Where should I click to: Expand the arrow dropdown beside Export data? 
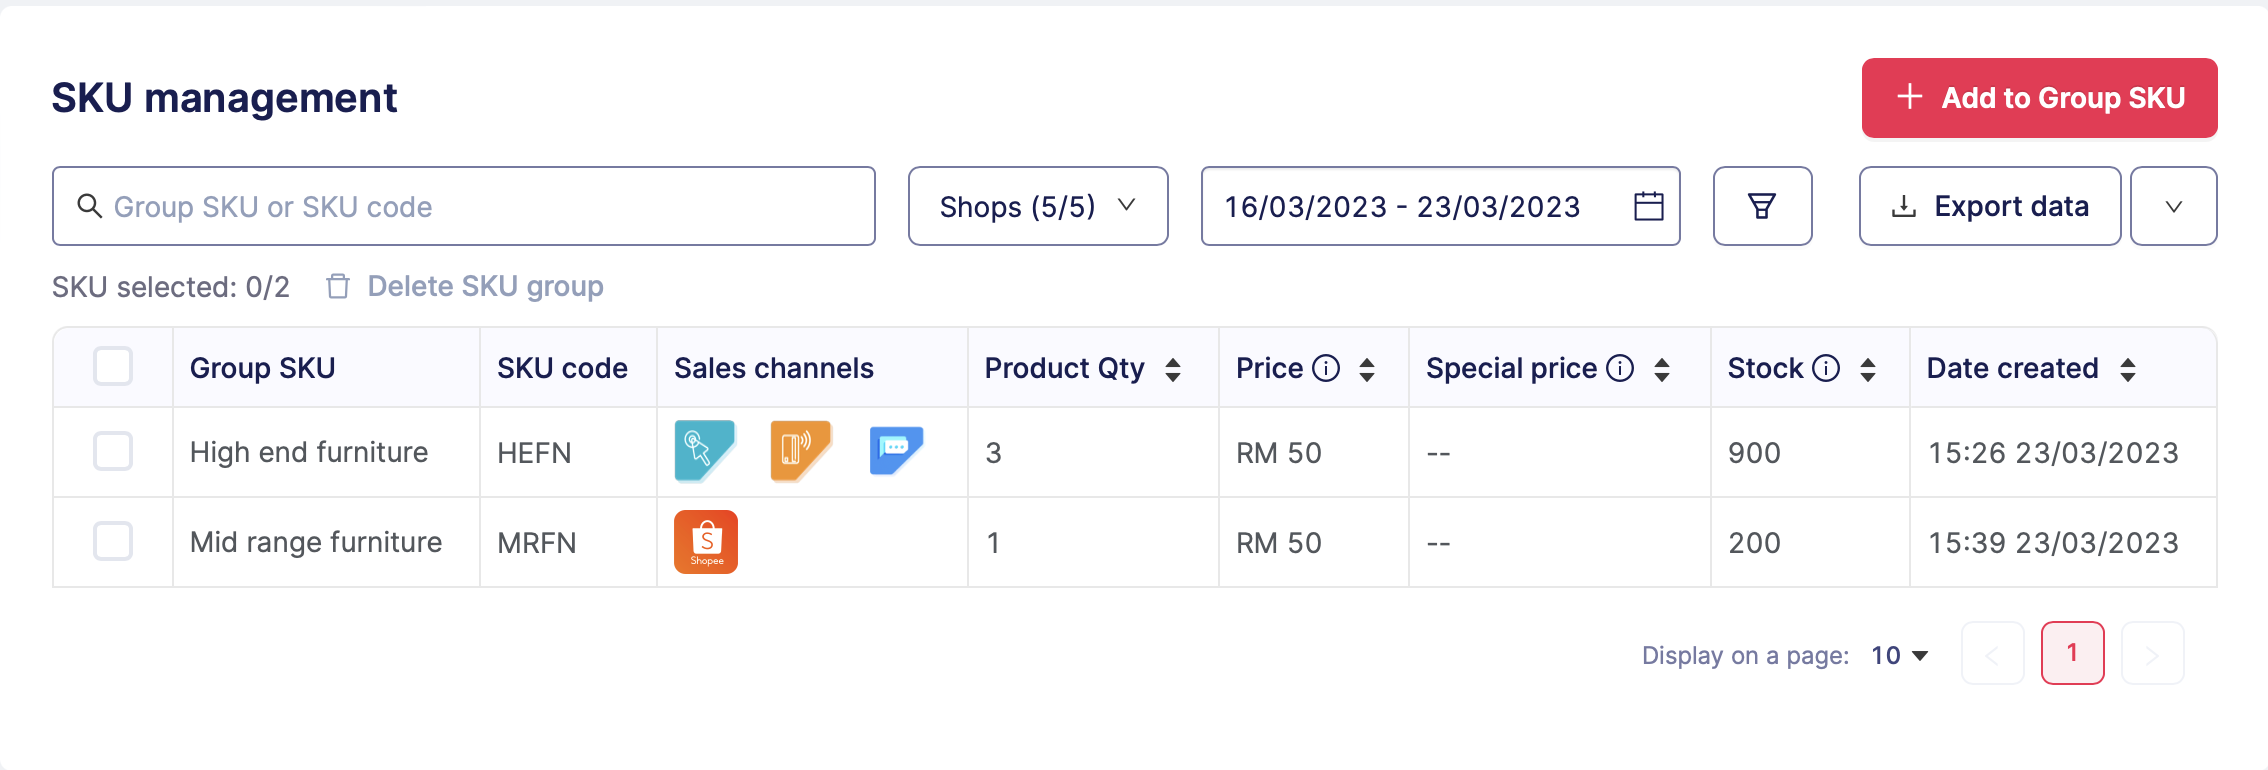tap(2173, 206)
